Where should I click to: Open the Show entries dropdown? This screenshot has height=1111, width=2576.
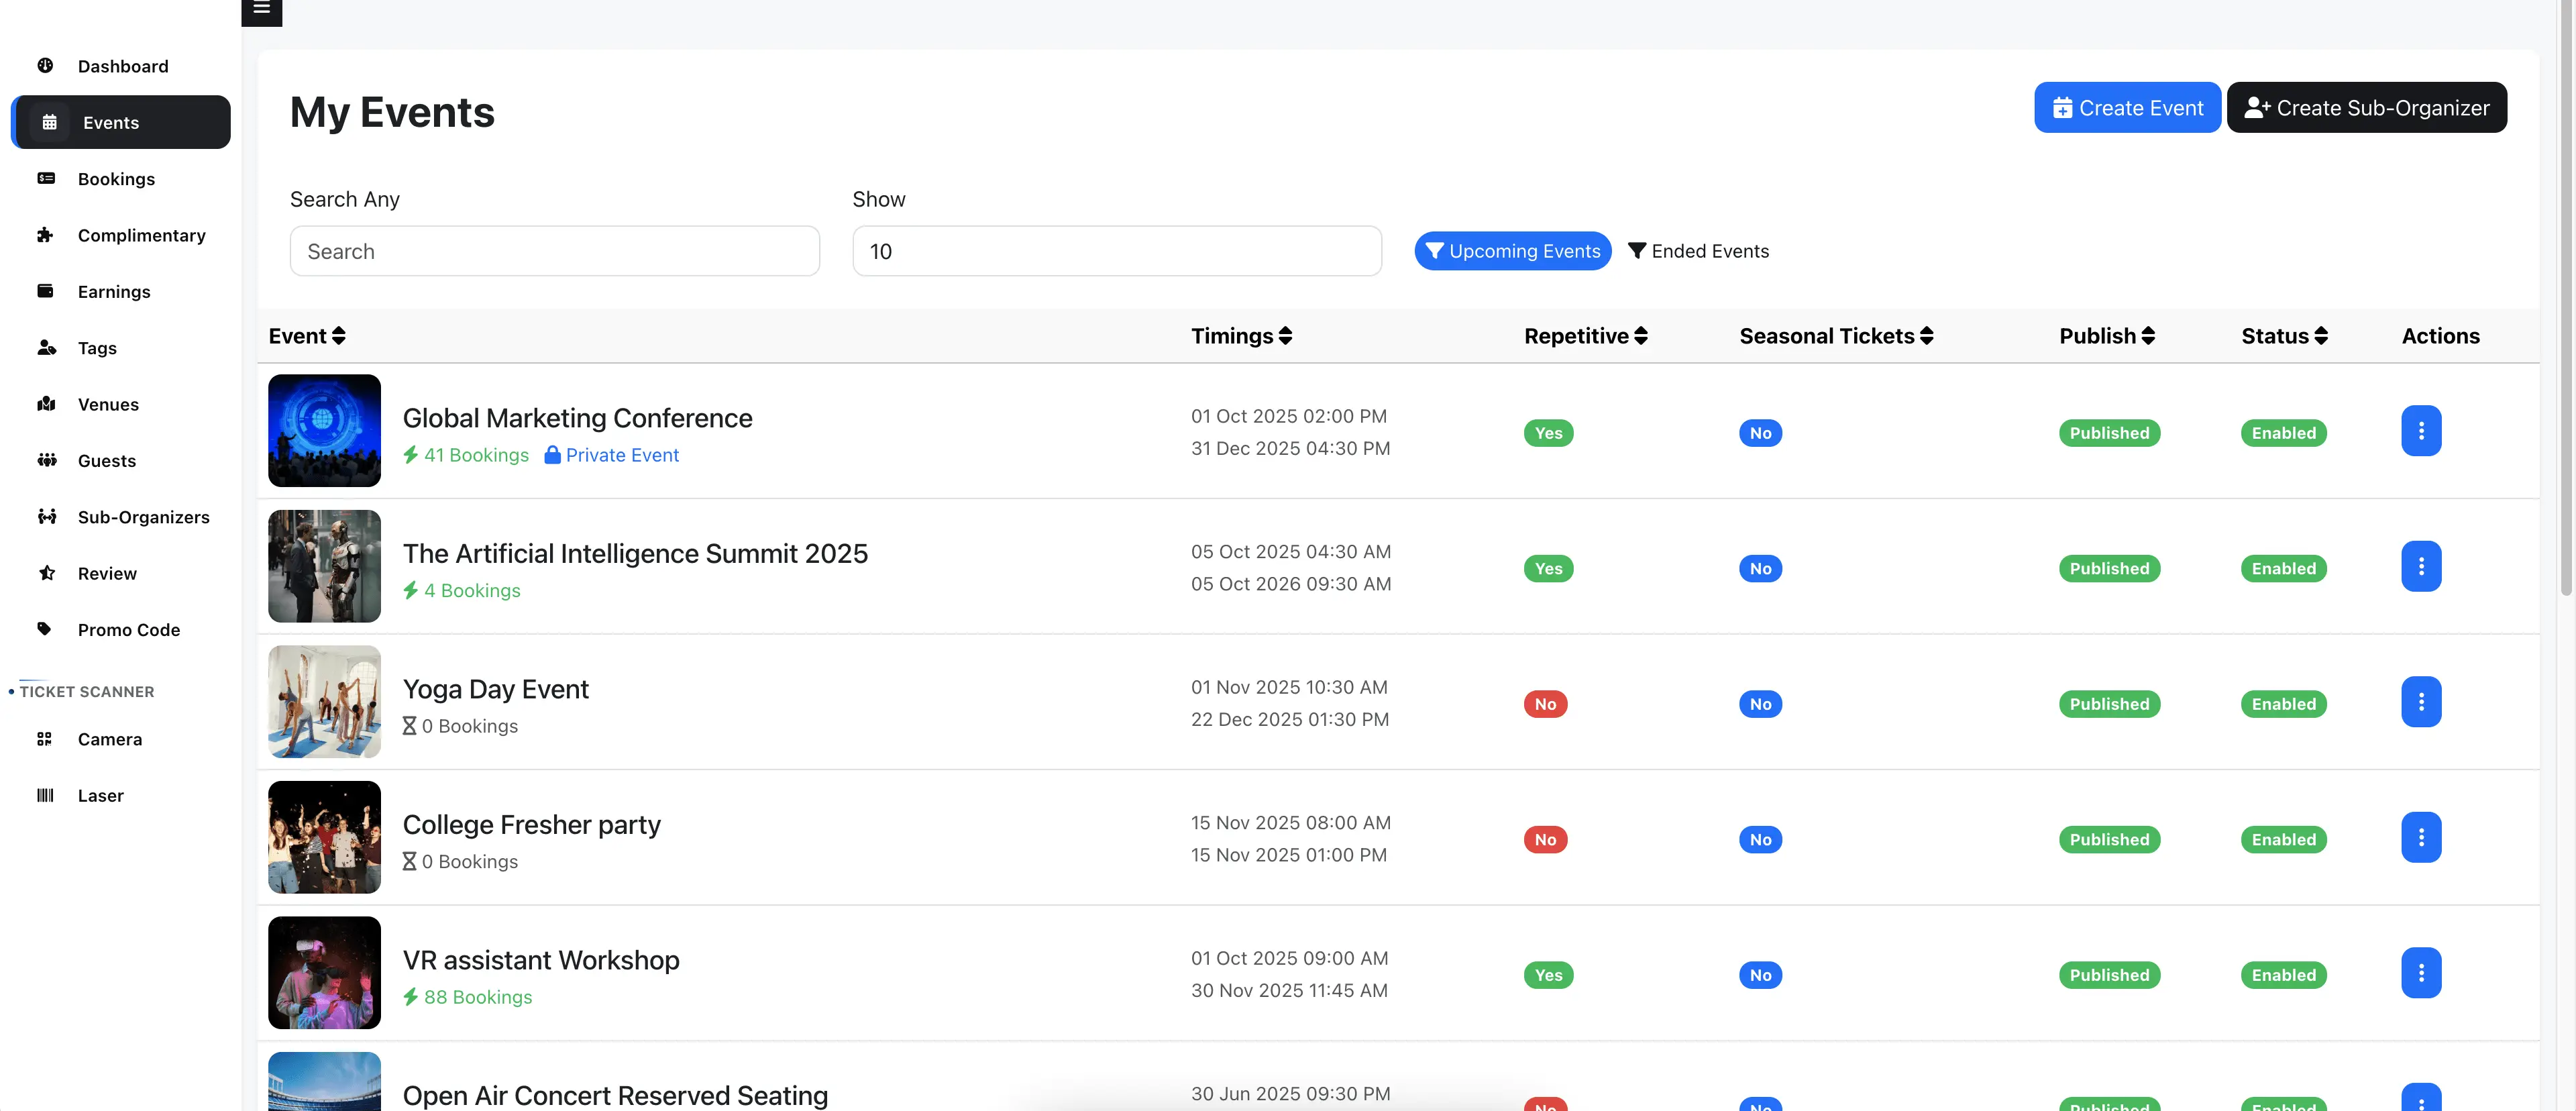[x=1116, y=251]
